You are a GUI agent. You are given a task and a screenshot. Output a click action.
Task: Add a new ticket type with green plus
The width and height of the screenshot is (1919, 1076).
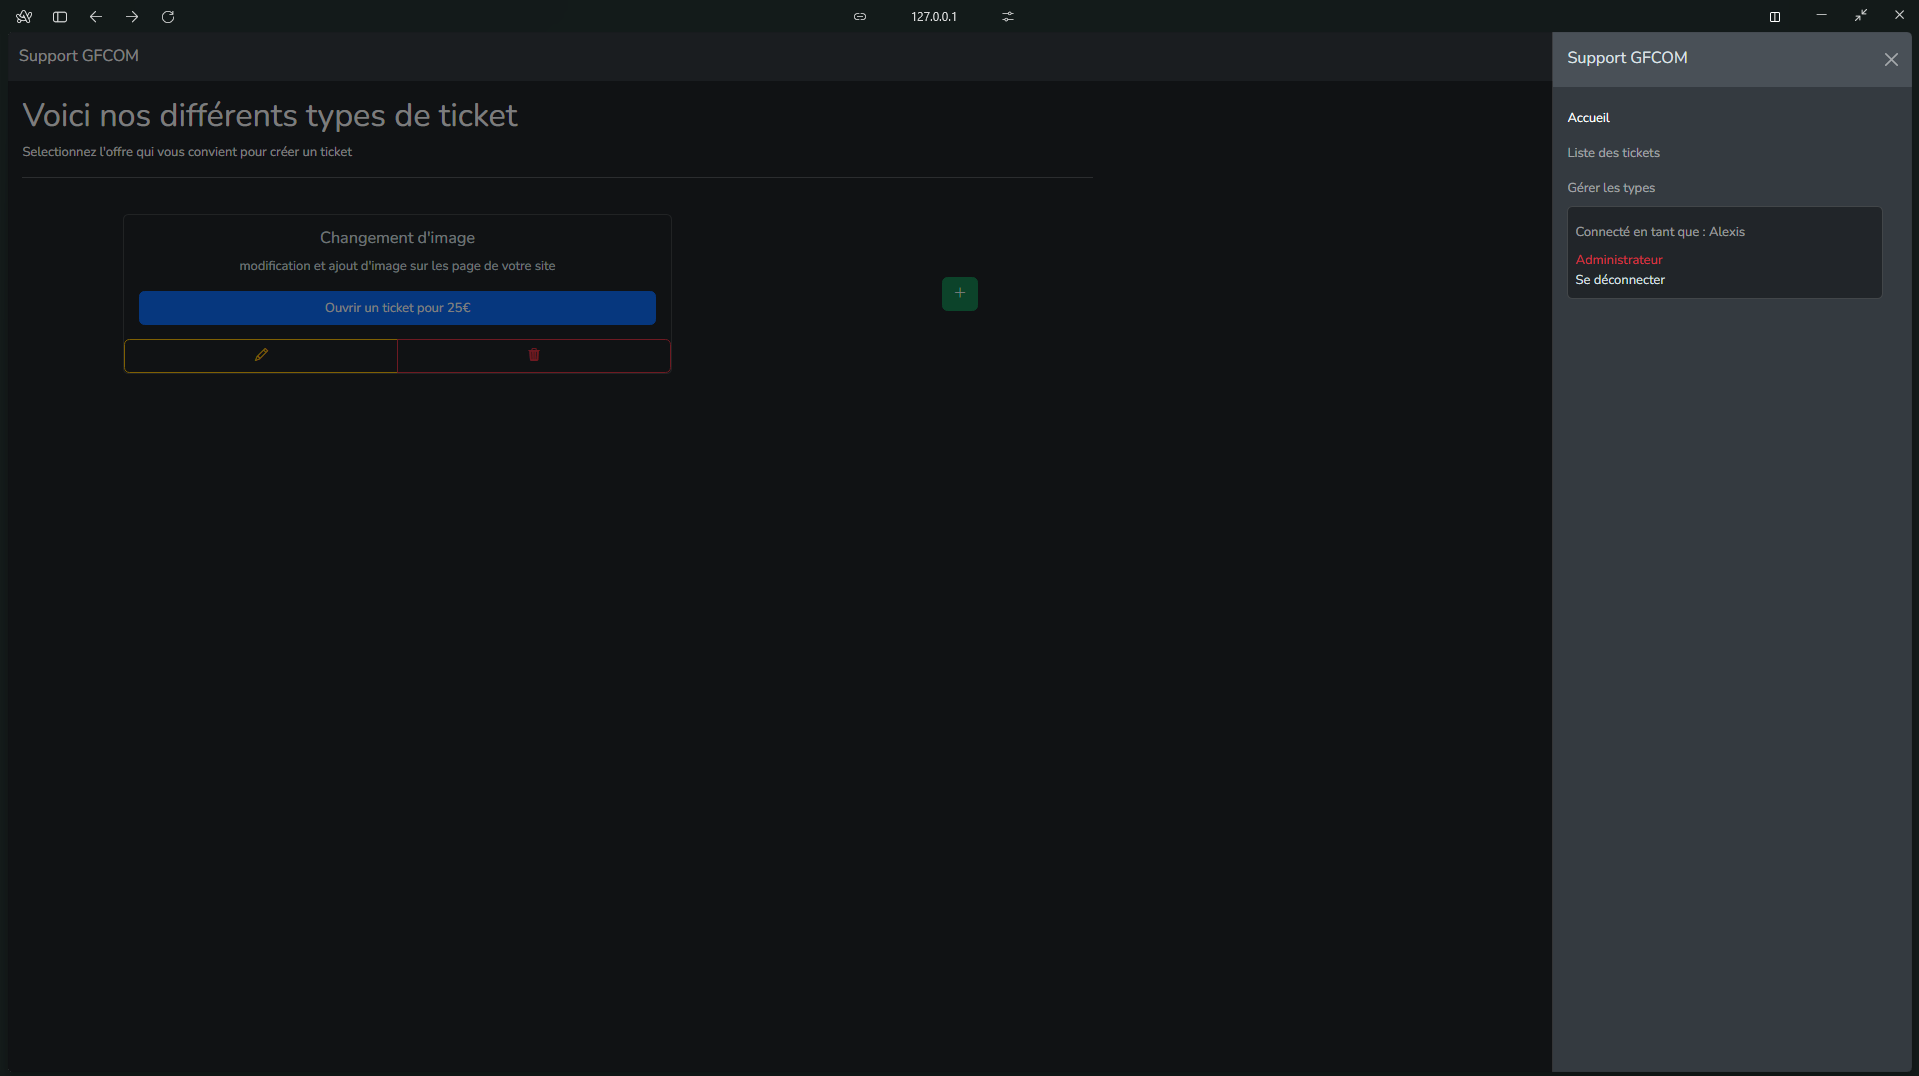[959, 293]
